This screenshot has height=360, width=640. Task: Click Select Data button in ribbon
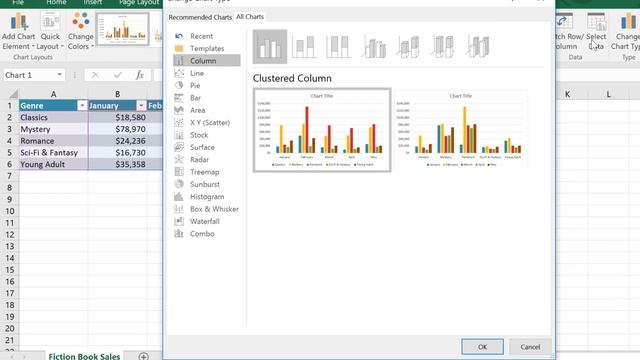[x=596, y=31]
